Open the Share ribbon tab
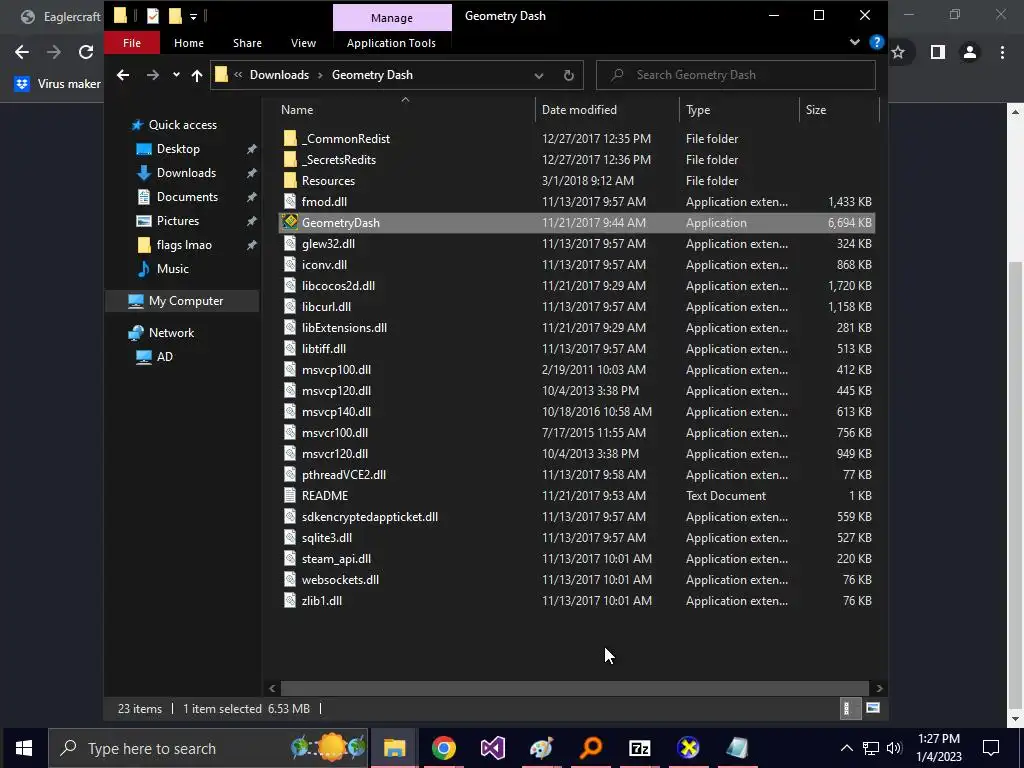 click(x=247, y=43)
